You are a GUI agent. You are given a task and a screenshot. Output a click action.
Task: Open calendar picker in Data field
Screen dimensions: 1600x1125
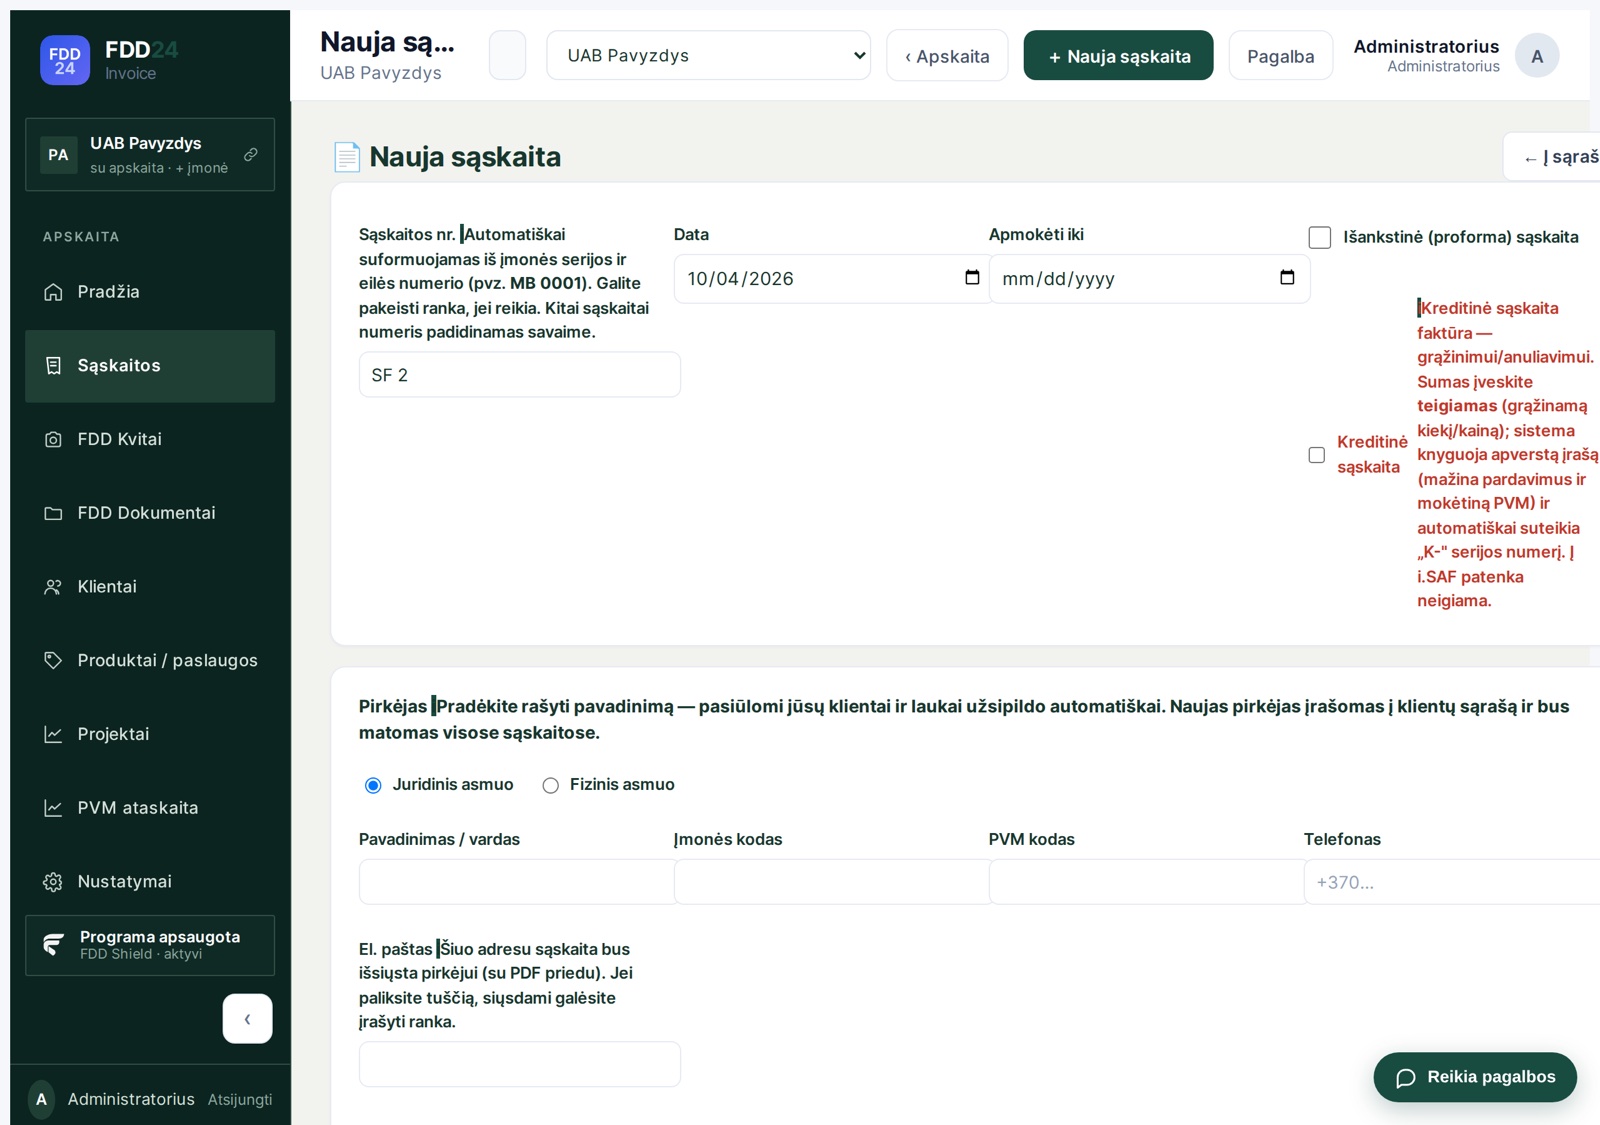(972, 278)
